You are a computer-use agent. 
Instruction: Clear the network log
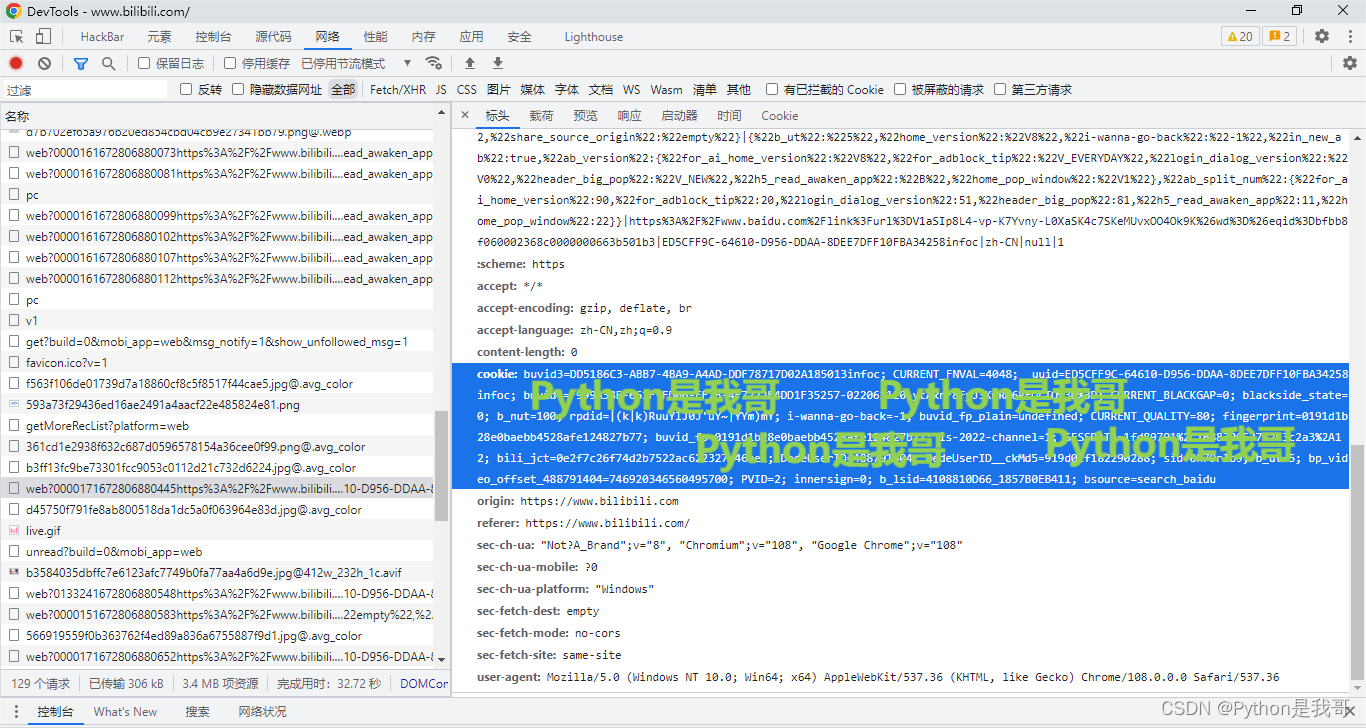[44, 63]
